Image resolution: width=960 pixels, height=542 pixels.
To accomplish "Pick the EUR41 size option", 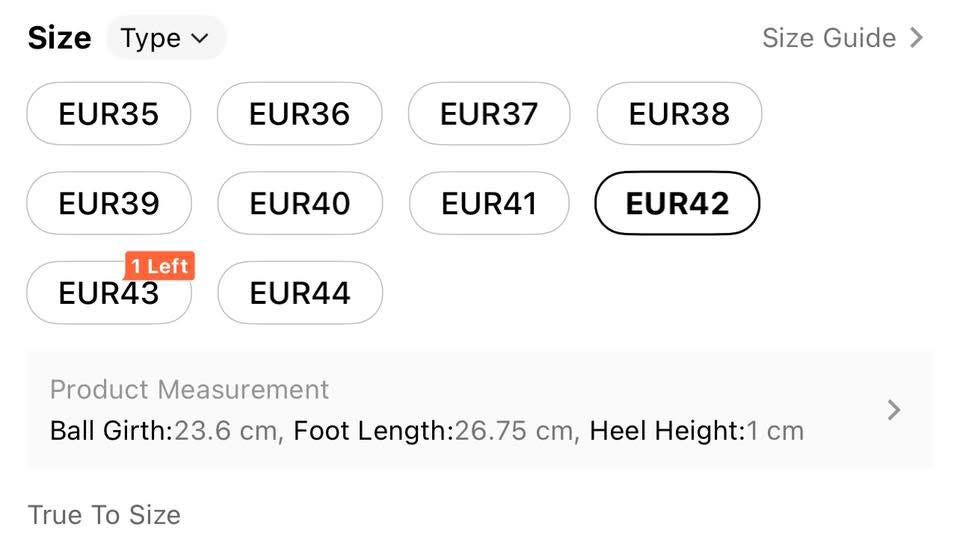I will [489, 203].
